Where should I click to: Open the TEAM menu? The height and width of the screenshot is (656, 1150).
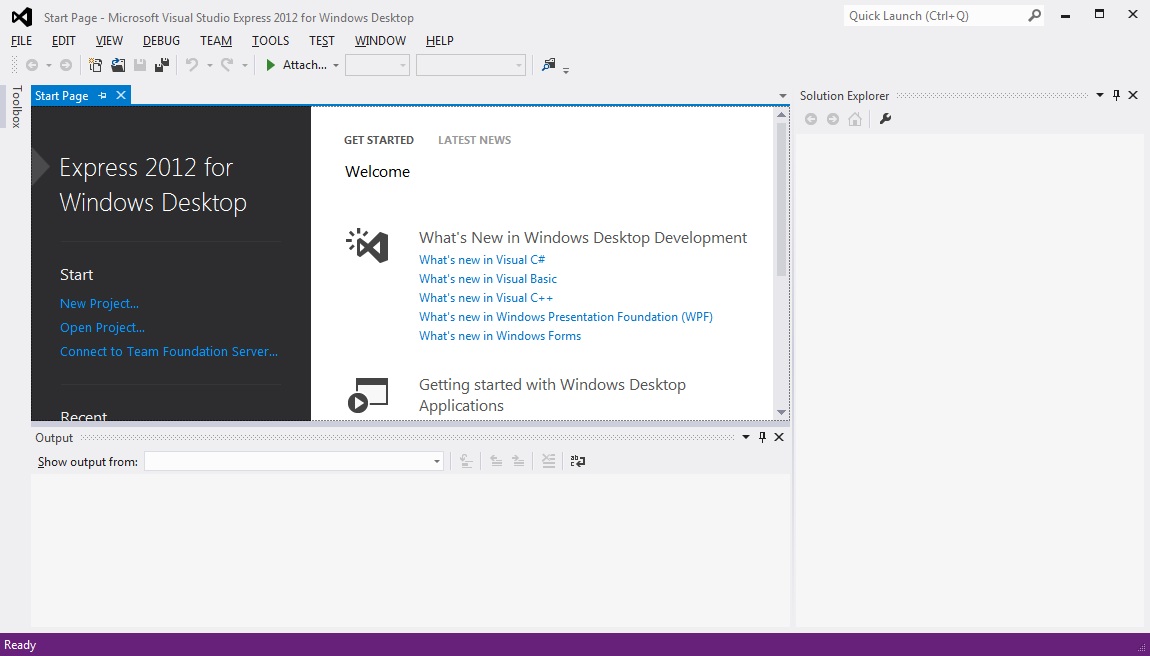[216, 41]
